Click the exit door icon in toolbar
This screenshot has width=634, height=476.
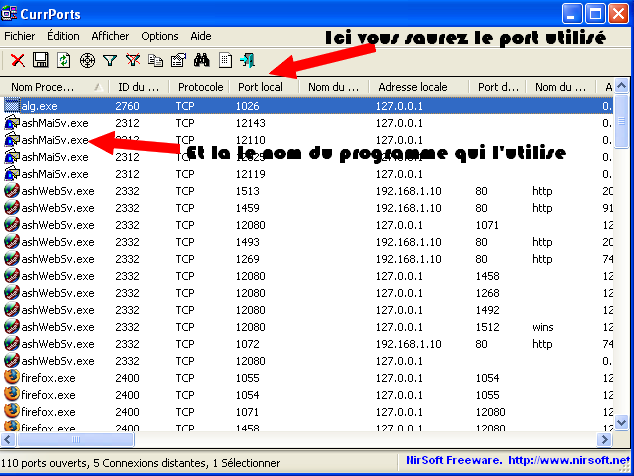pos(247,60)
